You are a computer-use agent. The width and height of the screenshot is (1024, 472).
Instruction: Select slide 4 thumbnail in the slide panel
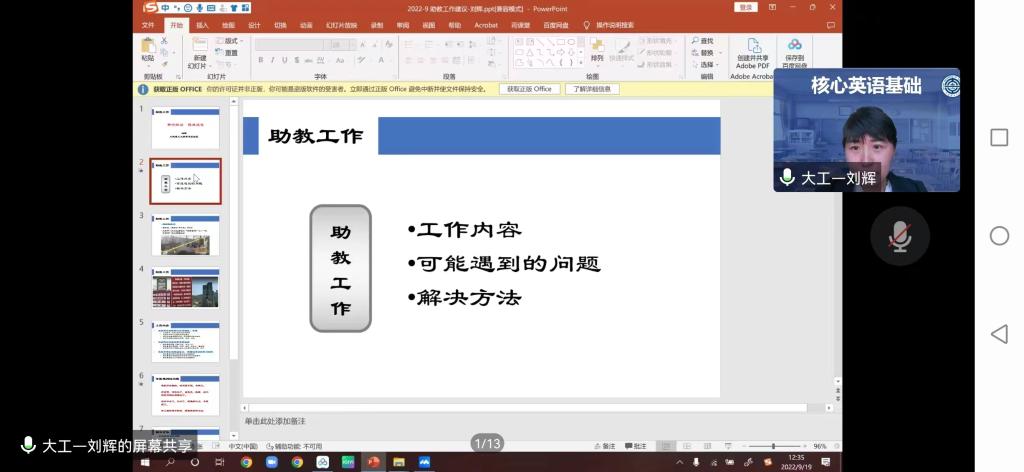coord(185,289)
